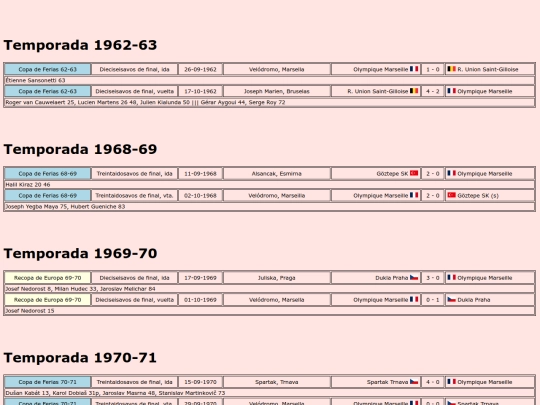Click Recopa de Europa 69-70 cell in the vuelta row
The height and width of the screenshot is (405, 540).
pyautogui.click(x=48, y=300)
